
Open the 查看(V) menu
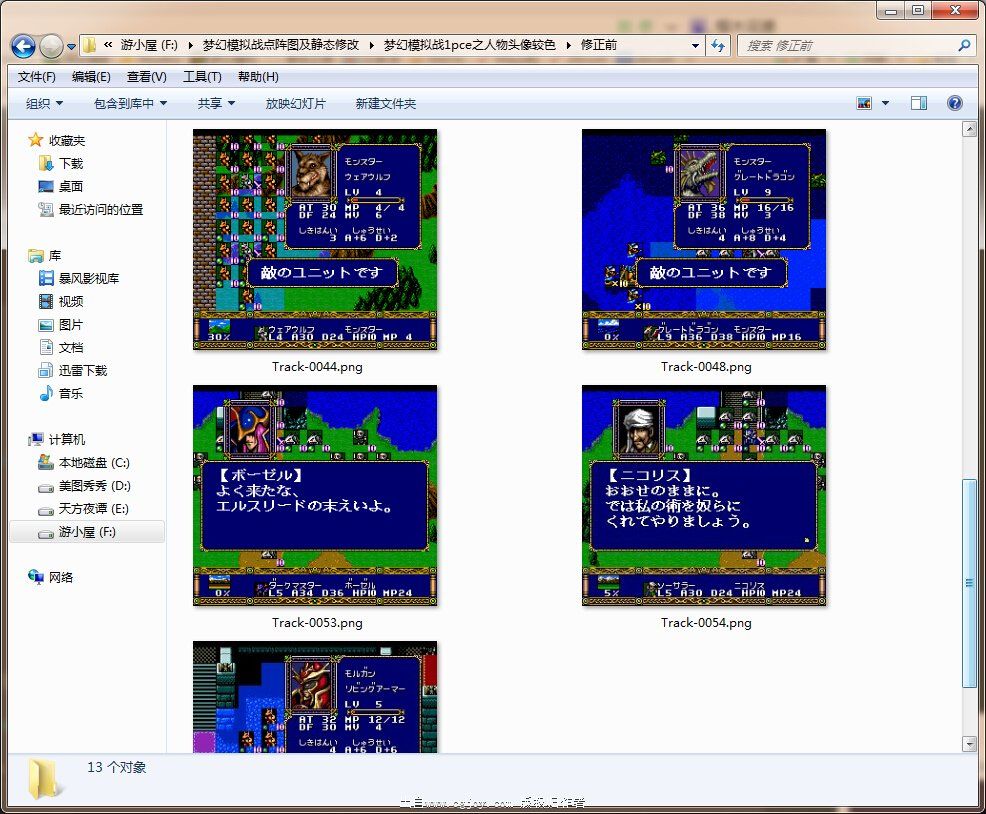[x=146, y=77]
